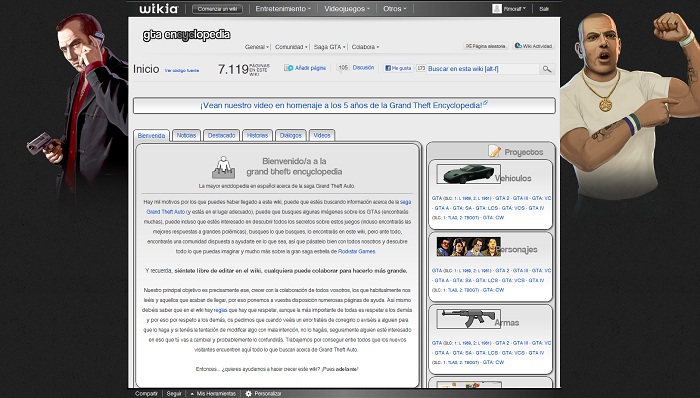
Task: Click GTA IV under Vehículos
Action: (537, 208)
